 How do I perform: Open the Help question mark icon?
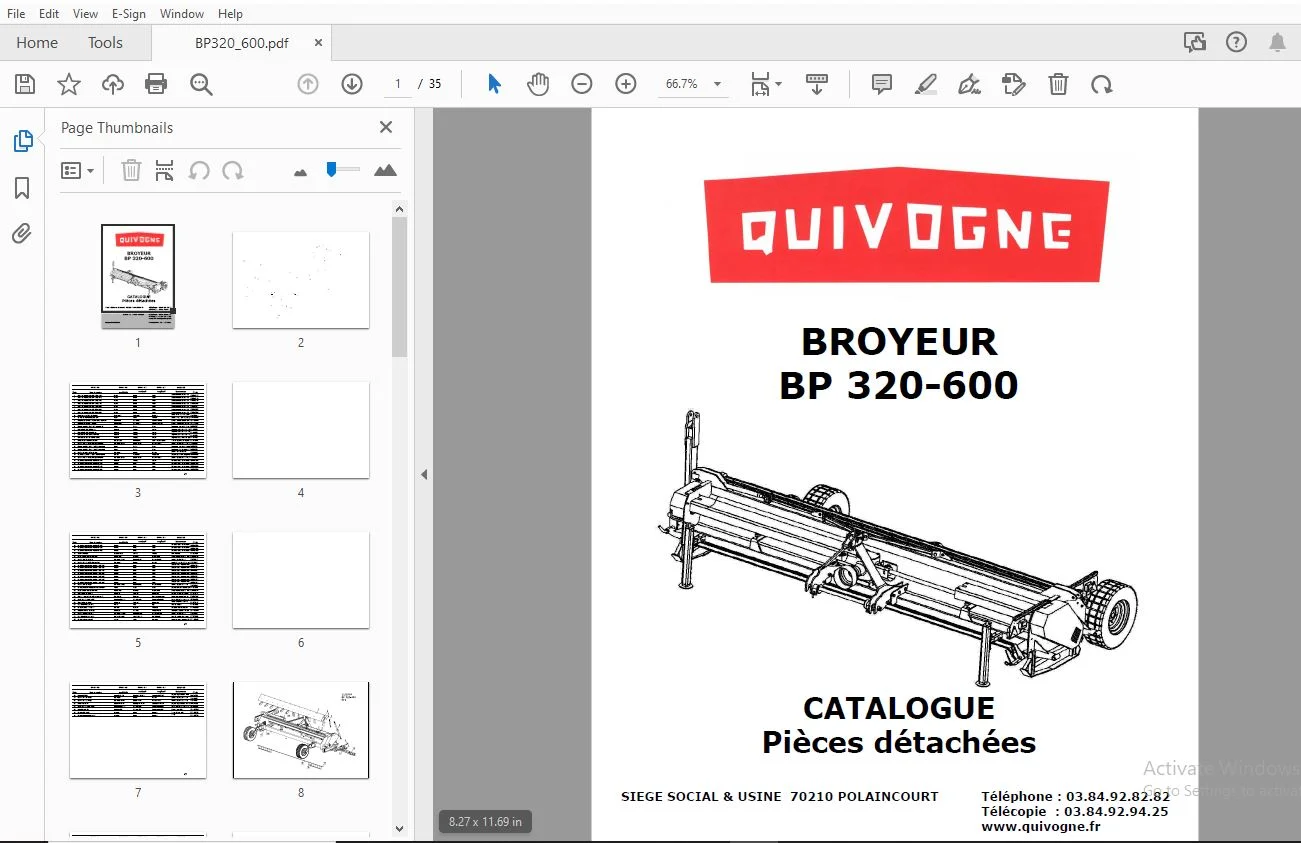pyautogui.click(x=1237, y=42)
